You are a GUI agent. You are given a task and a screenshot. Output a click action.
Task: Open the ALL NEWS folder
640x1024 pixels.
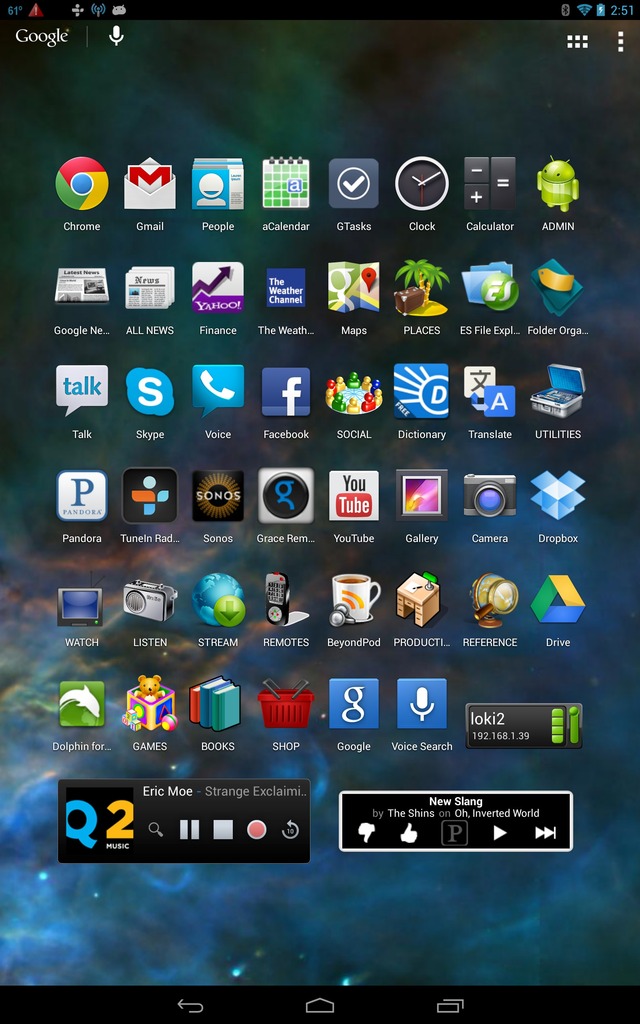pos(150,287)
